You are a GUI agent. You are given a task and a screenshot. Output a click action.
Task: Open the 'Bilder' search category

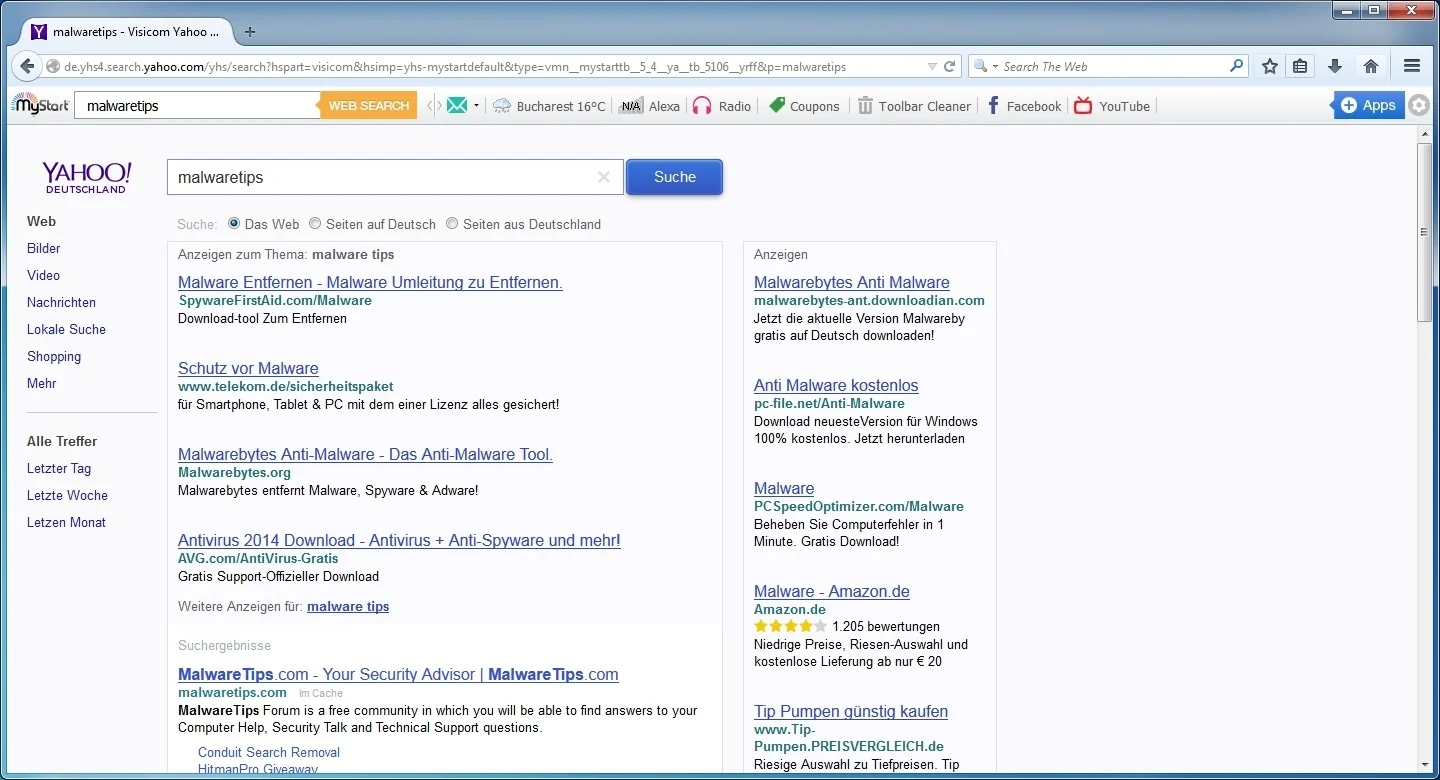pyautogui.click(x=43, y=248)
